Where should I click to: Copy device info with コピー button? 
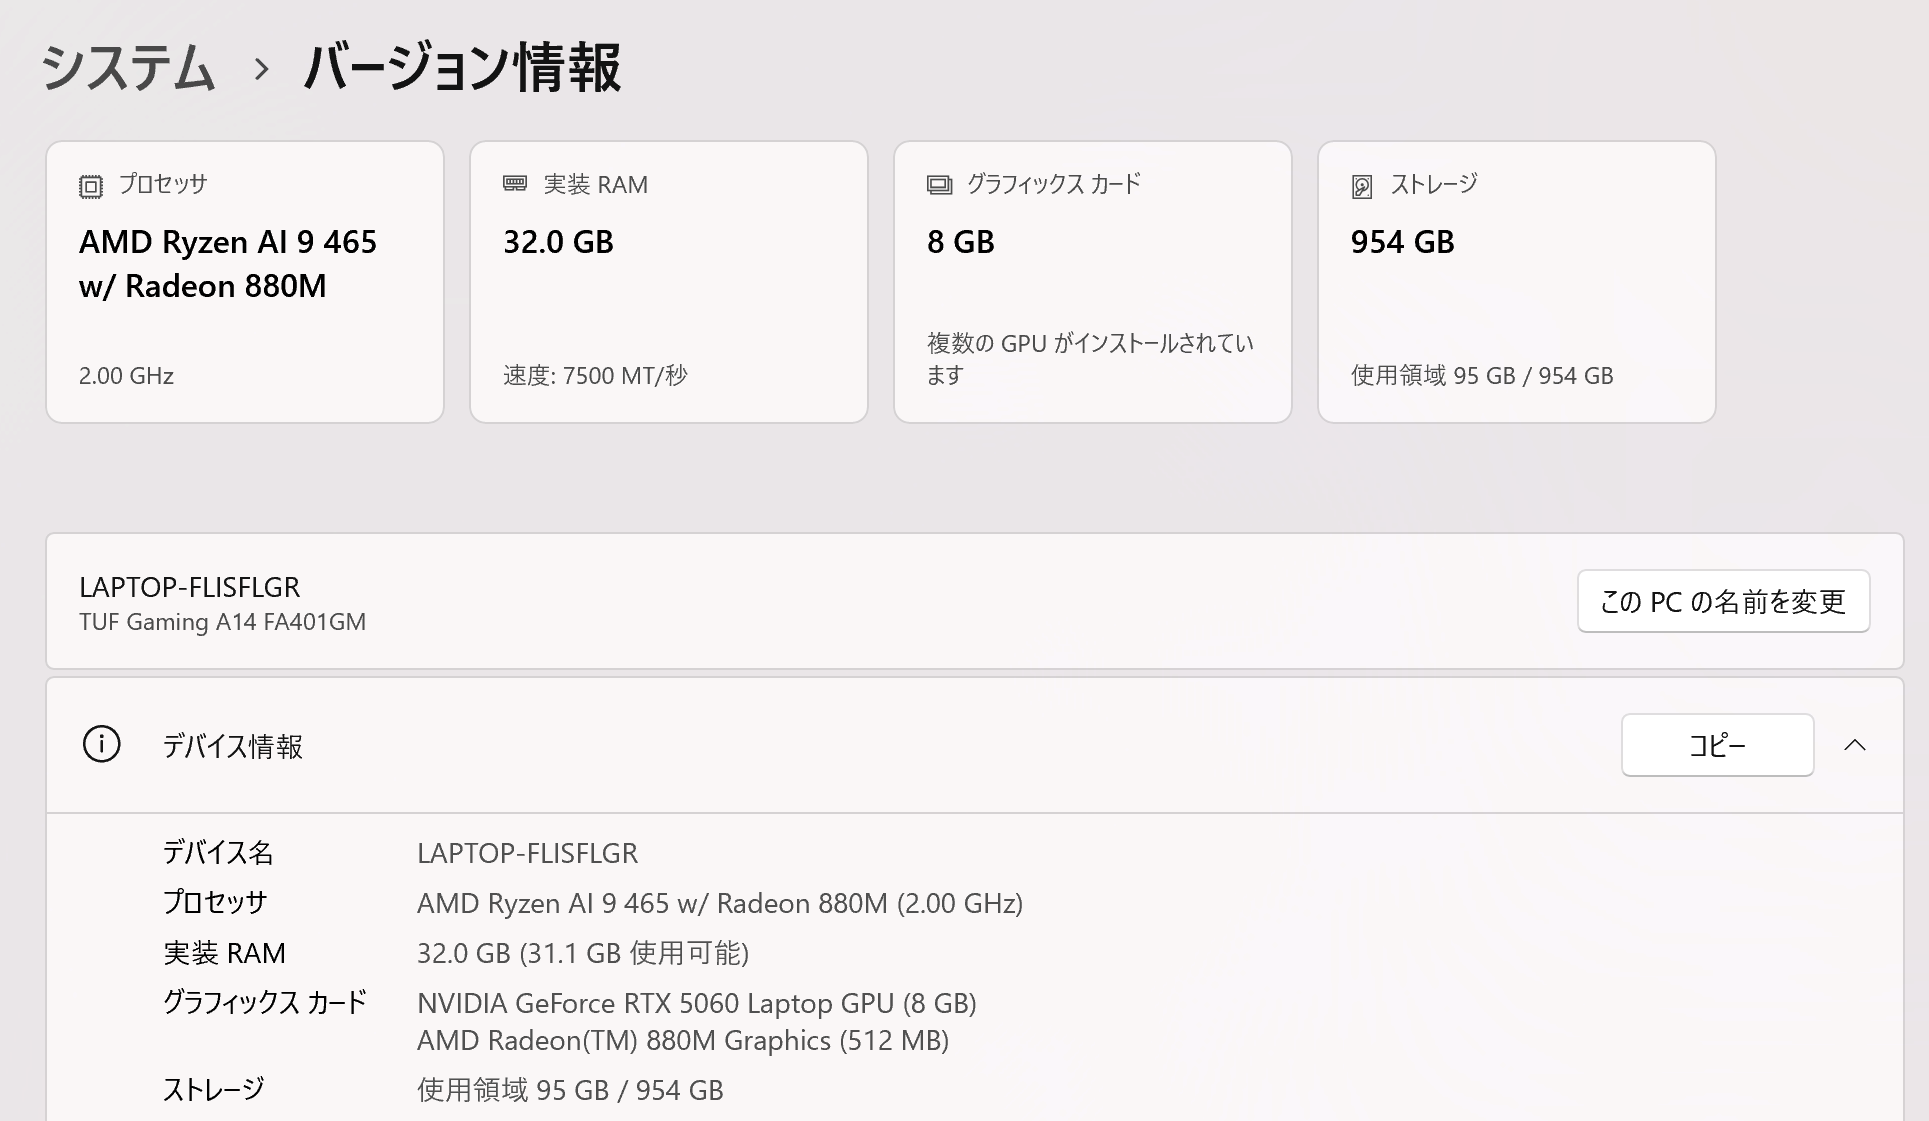[x=1717, y=745]
